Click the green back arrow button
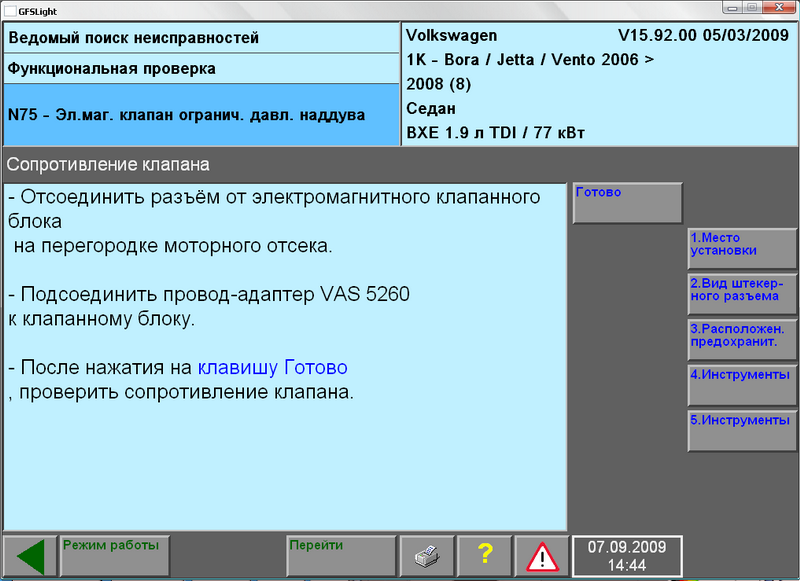This screenshot has width=800, height=581. (31, 556)
